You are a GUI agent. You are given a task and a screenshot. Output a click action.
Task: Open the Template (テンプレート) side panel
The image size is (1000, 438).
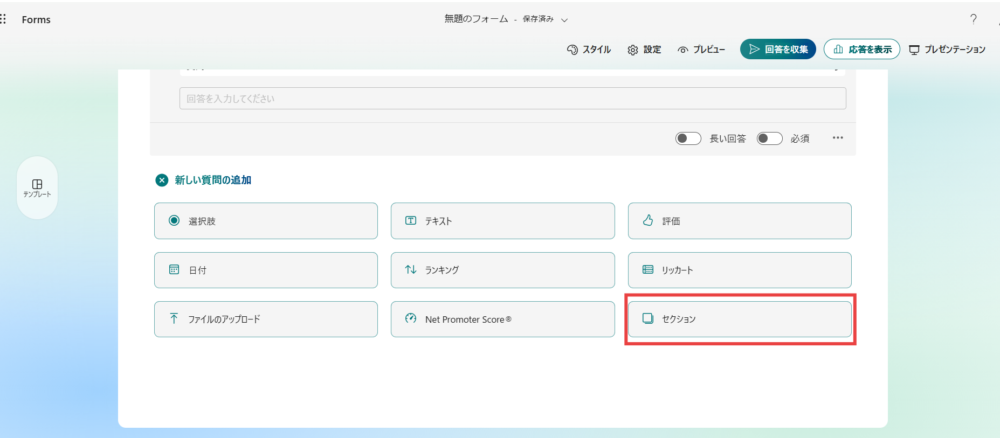[37, 188]
